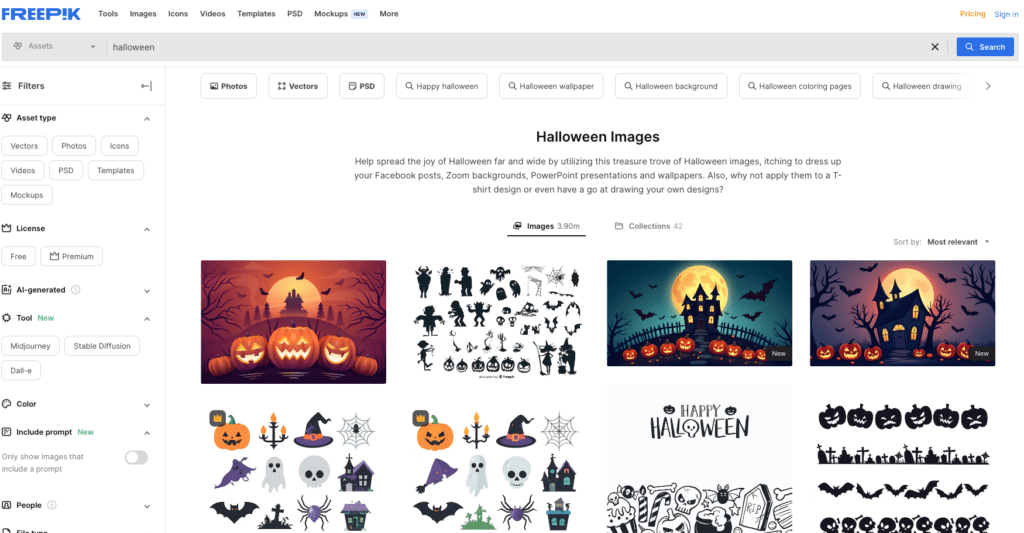Open the Sign in link
The image size is (1024, 533).
click(x=1005, y=14)
